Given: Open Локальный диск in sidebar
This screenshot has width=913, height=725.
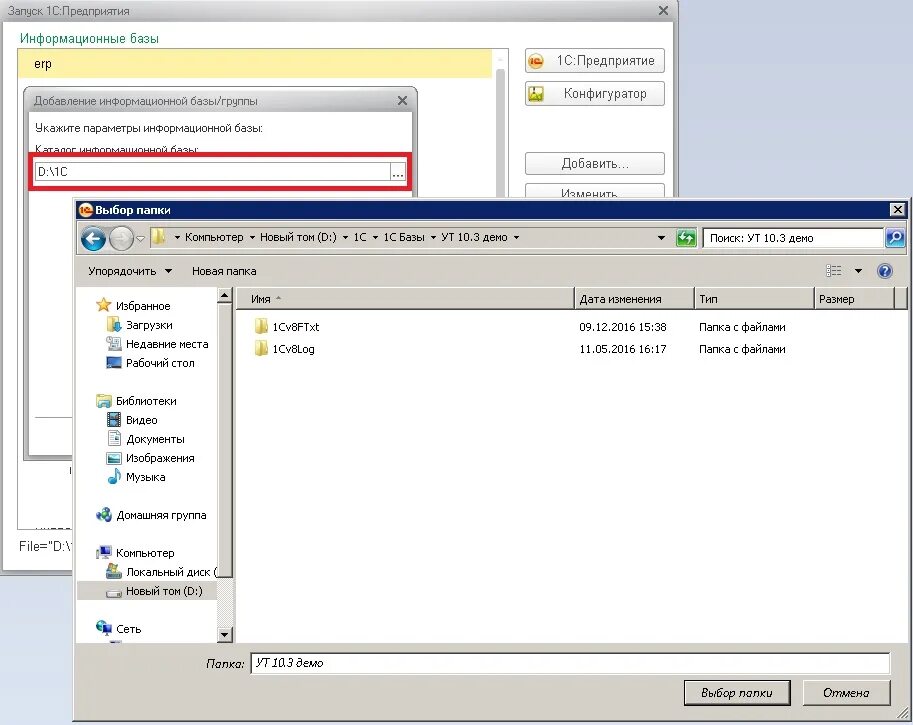Looking at the screenshot, I should tap(161, 572).
